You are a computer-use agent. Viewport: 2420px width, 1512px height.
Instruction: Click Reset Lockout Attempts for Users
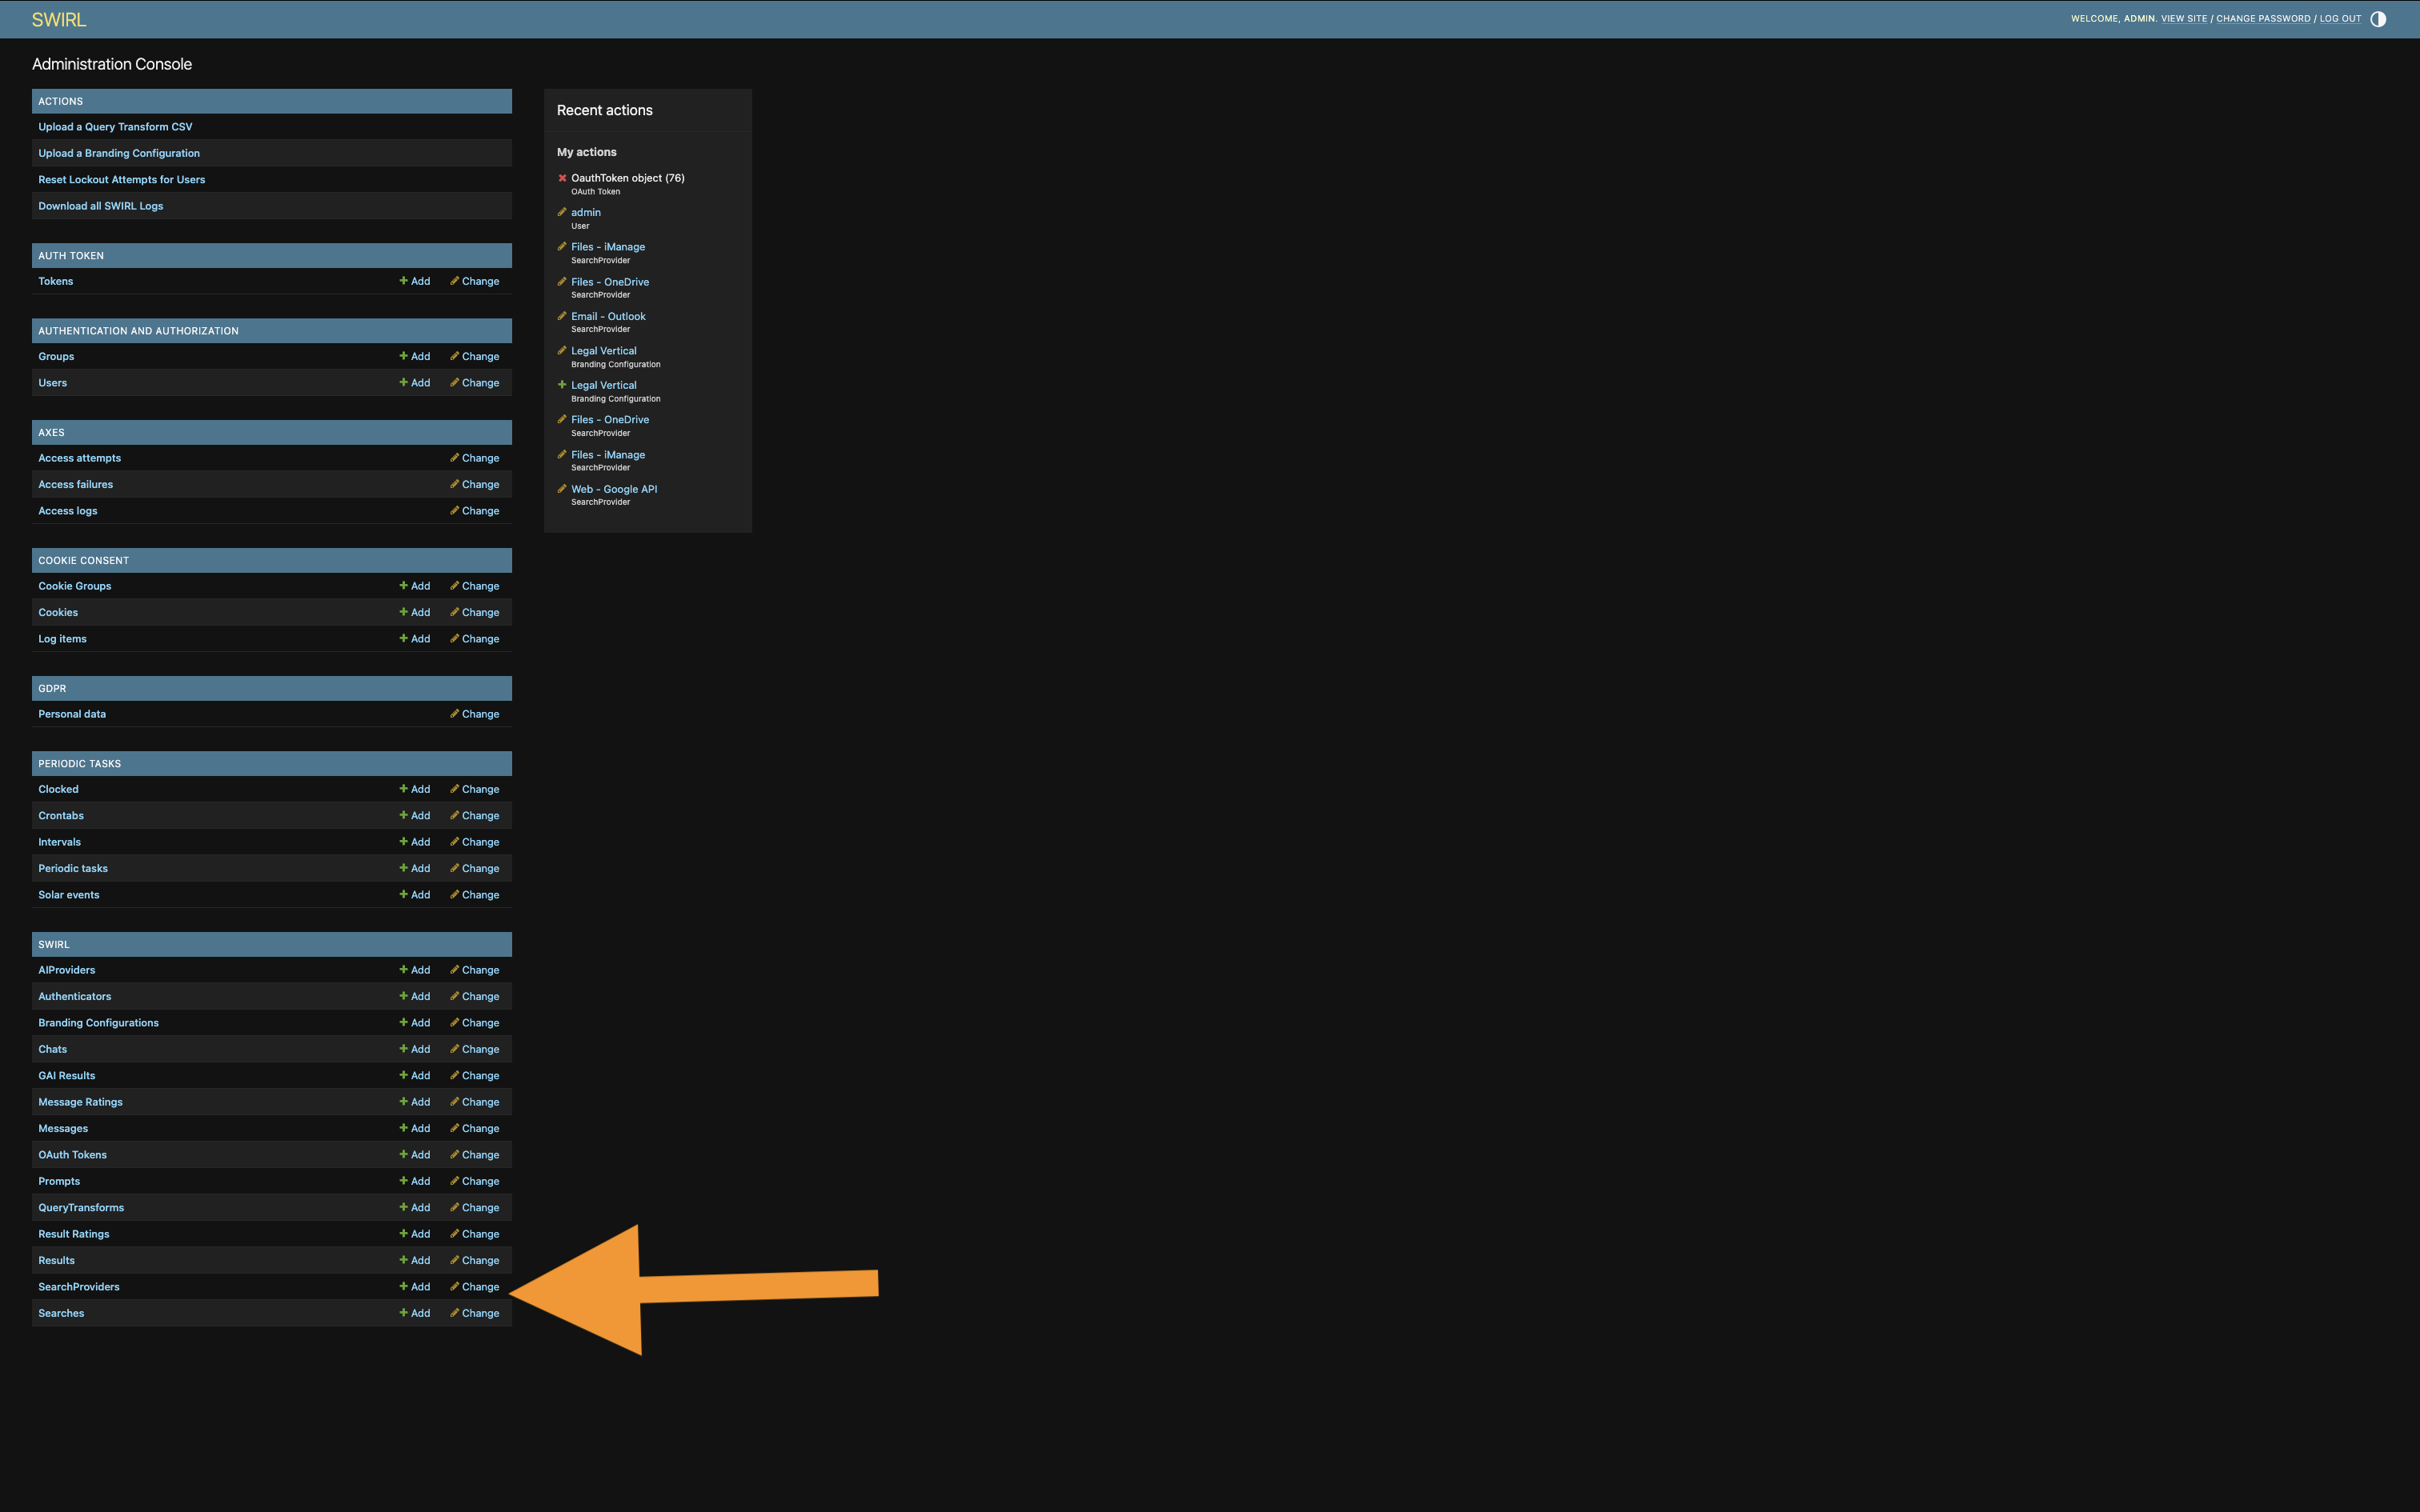(121, 179)
